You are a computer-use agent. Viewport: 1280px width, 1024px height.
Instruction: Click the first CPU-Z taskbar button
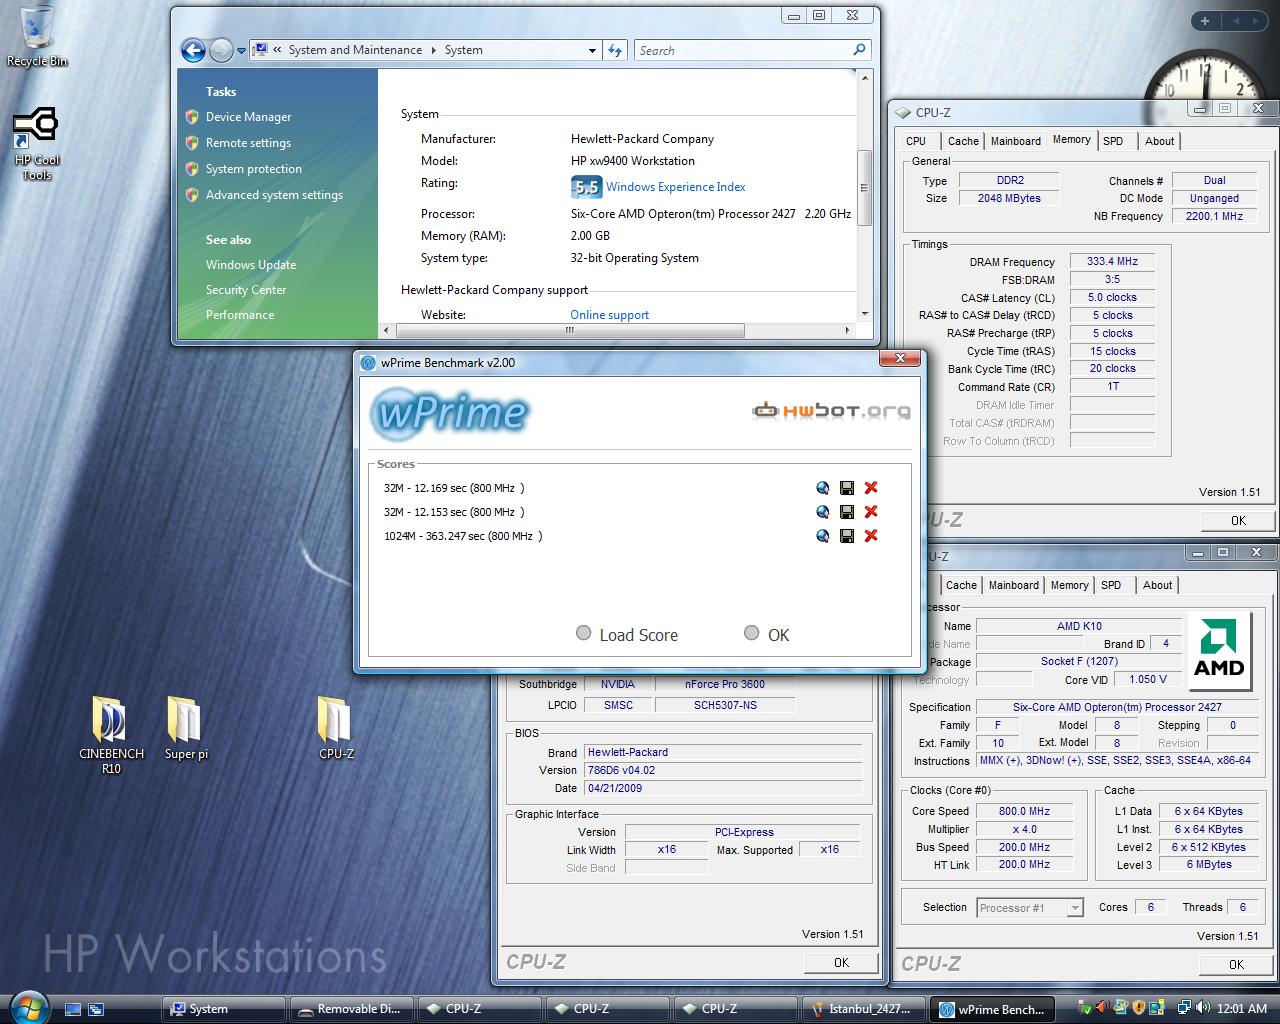479,1009
